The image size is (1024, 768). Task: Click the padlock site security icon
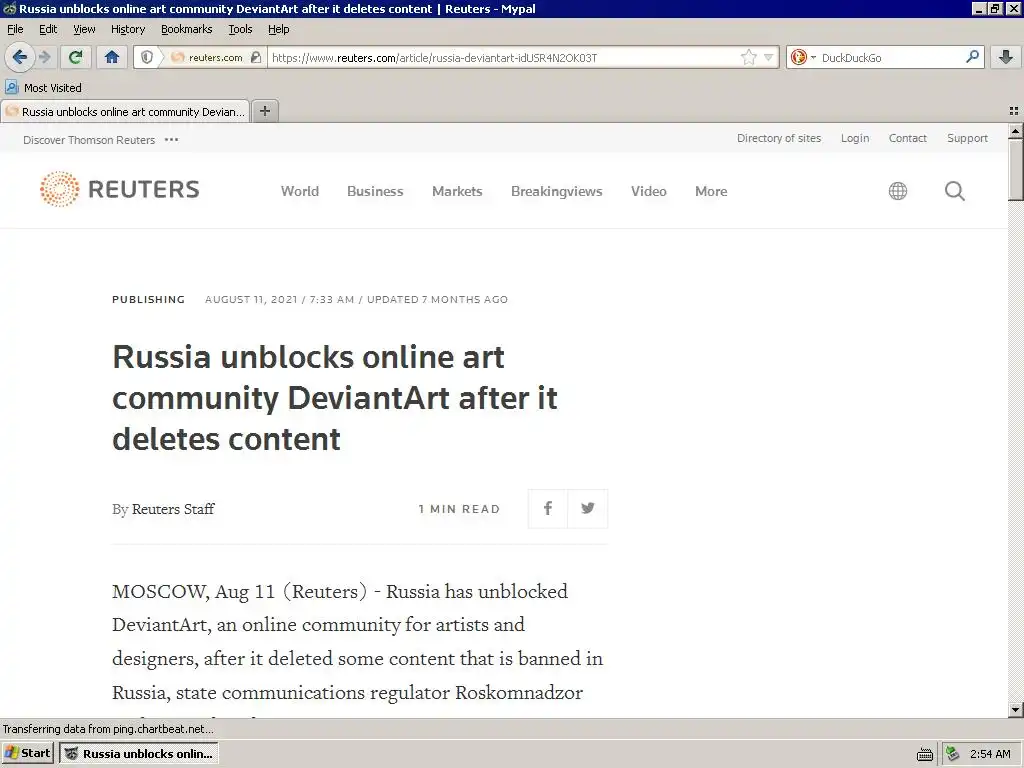point(256,57)
